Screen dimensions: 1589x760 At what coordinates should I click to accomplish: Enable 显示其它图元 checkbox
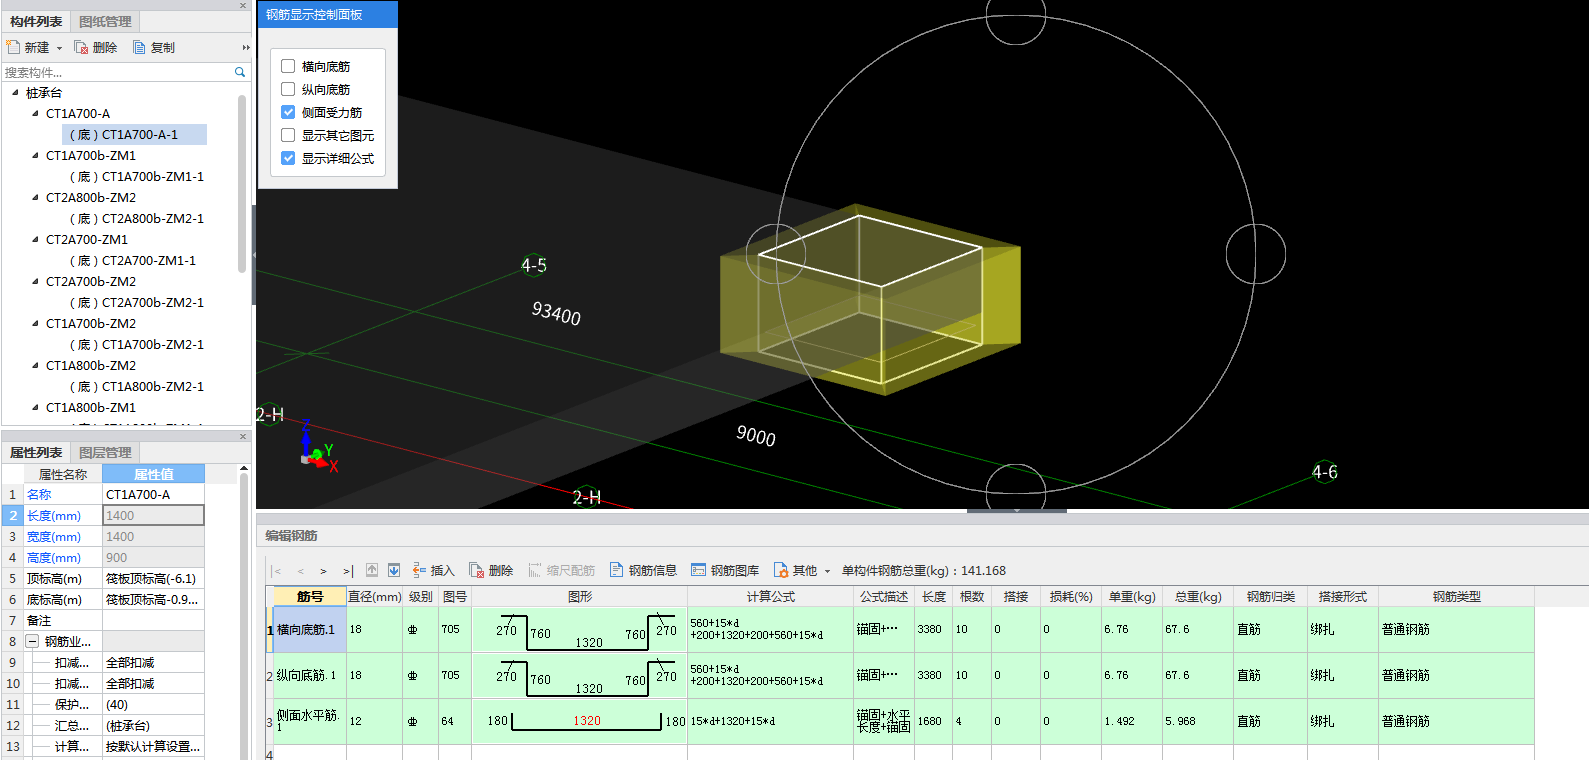pos(288,135)
